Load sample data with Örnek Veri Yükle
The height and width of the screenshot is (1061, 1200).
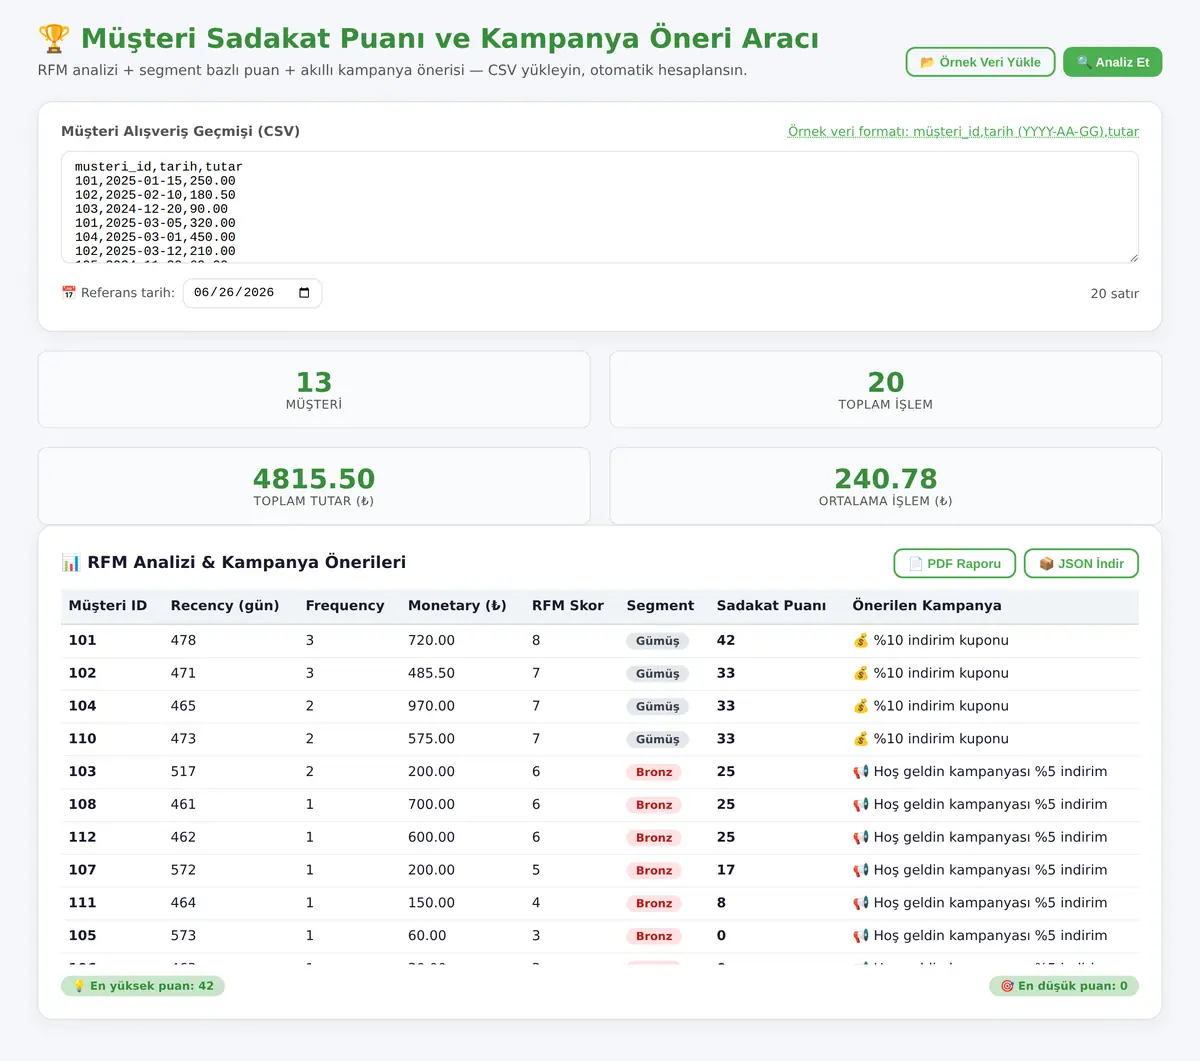980,62
